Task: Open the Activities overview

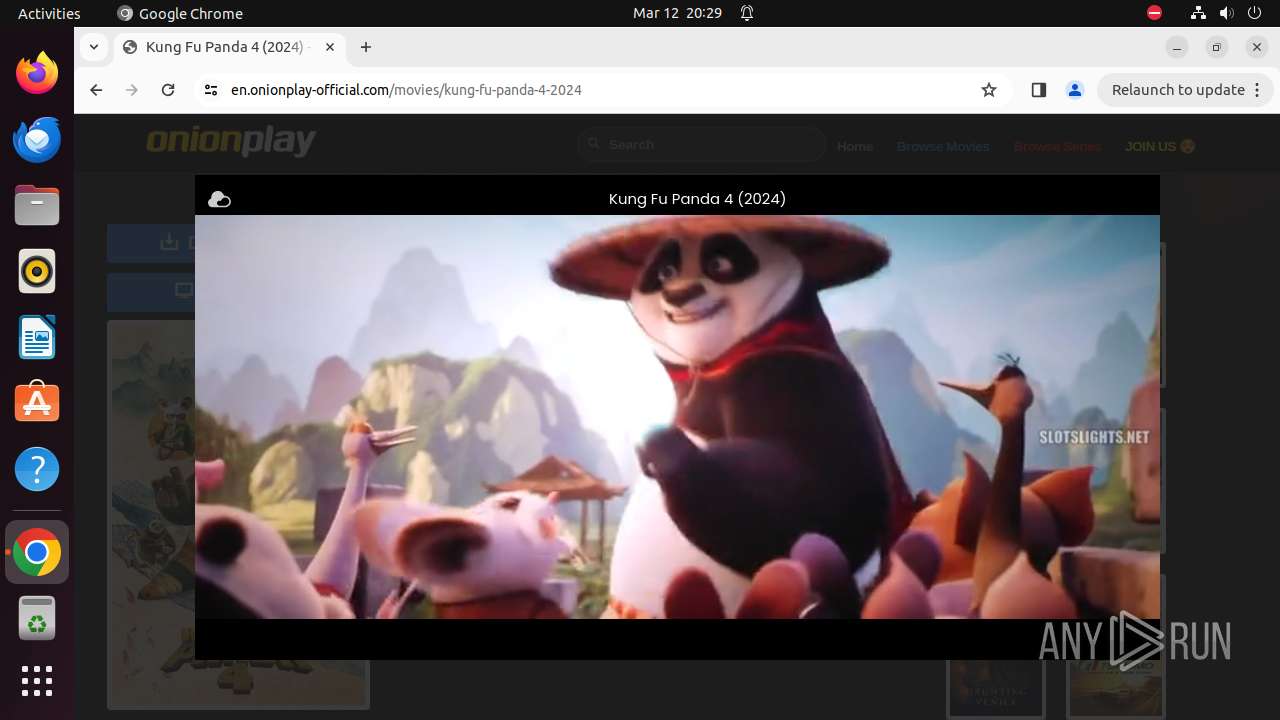Action: click(x=49, y=13)
